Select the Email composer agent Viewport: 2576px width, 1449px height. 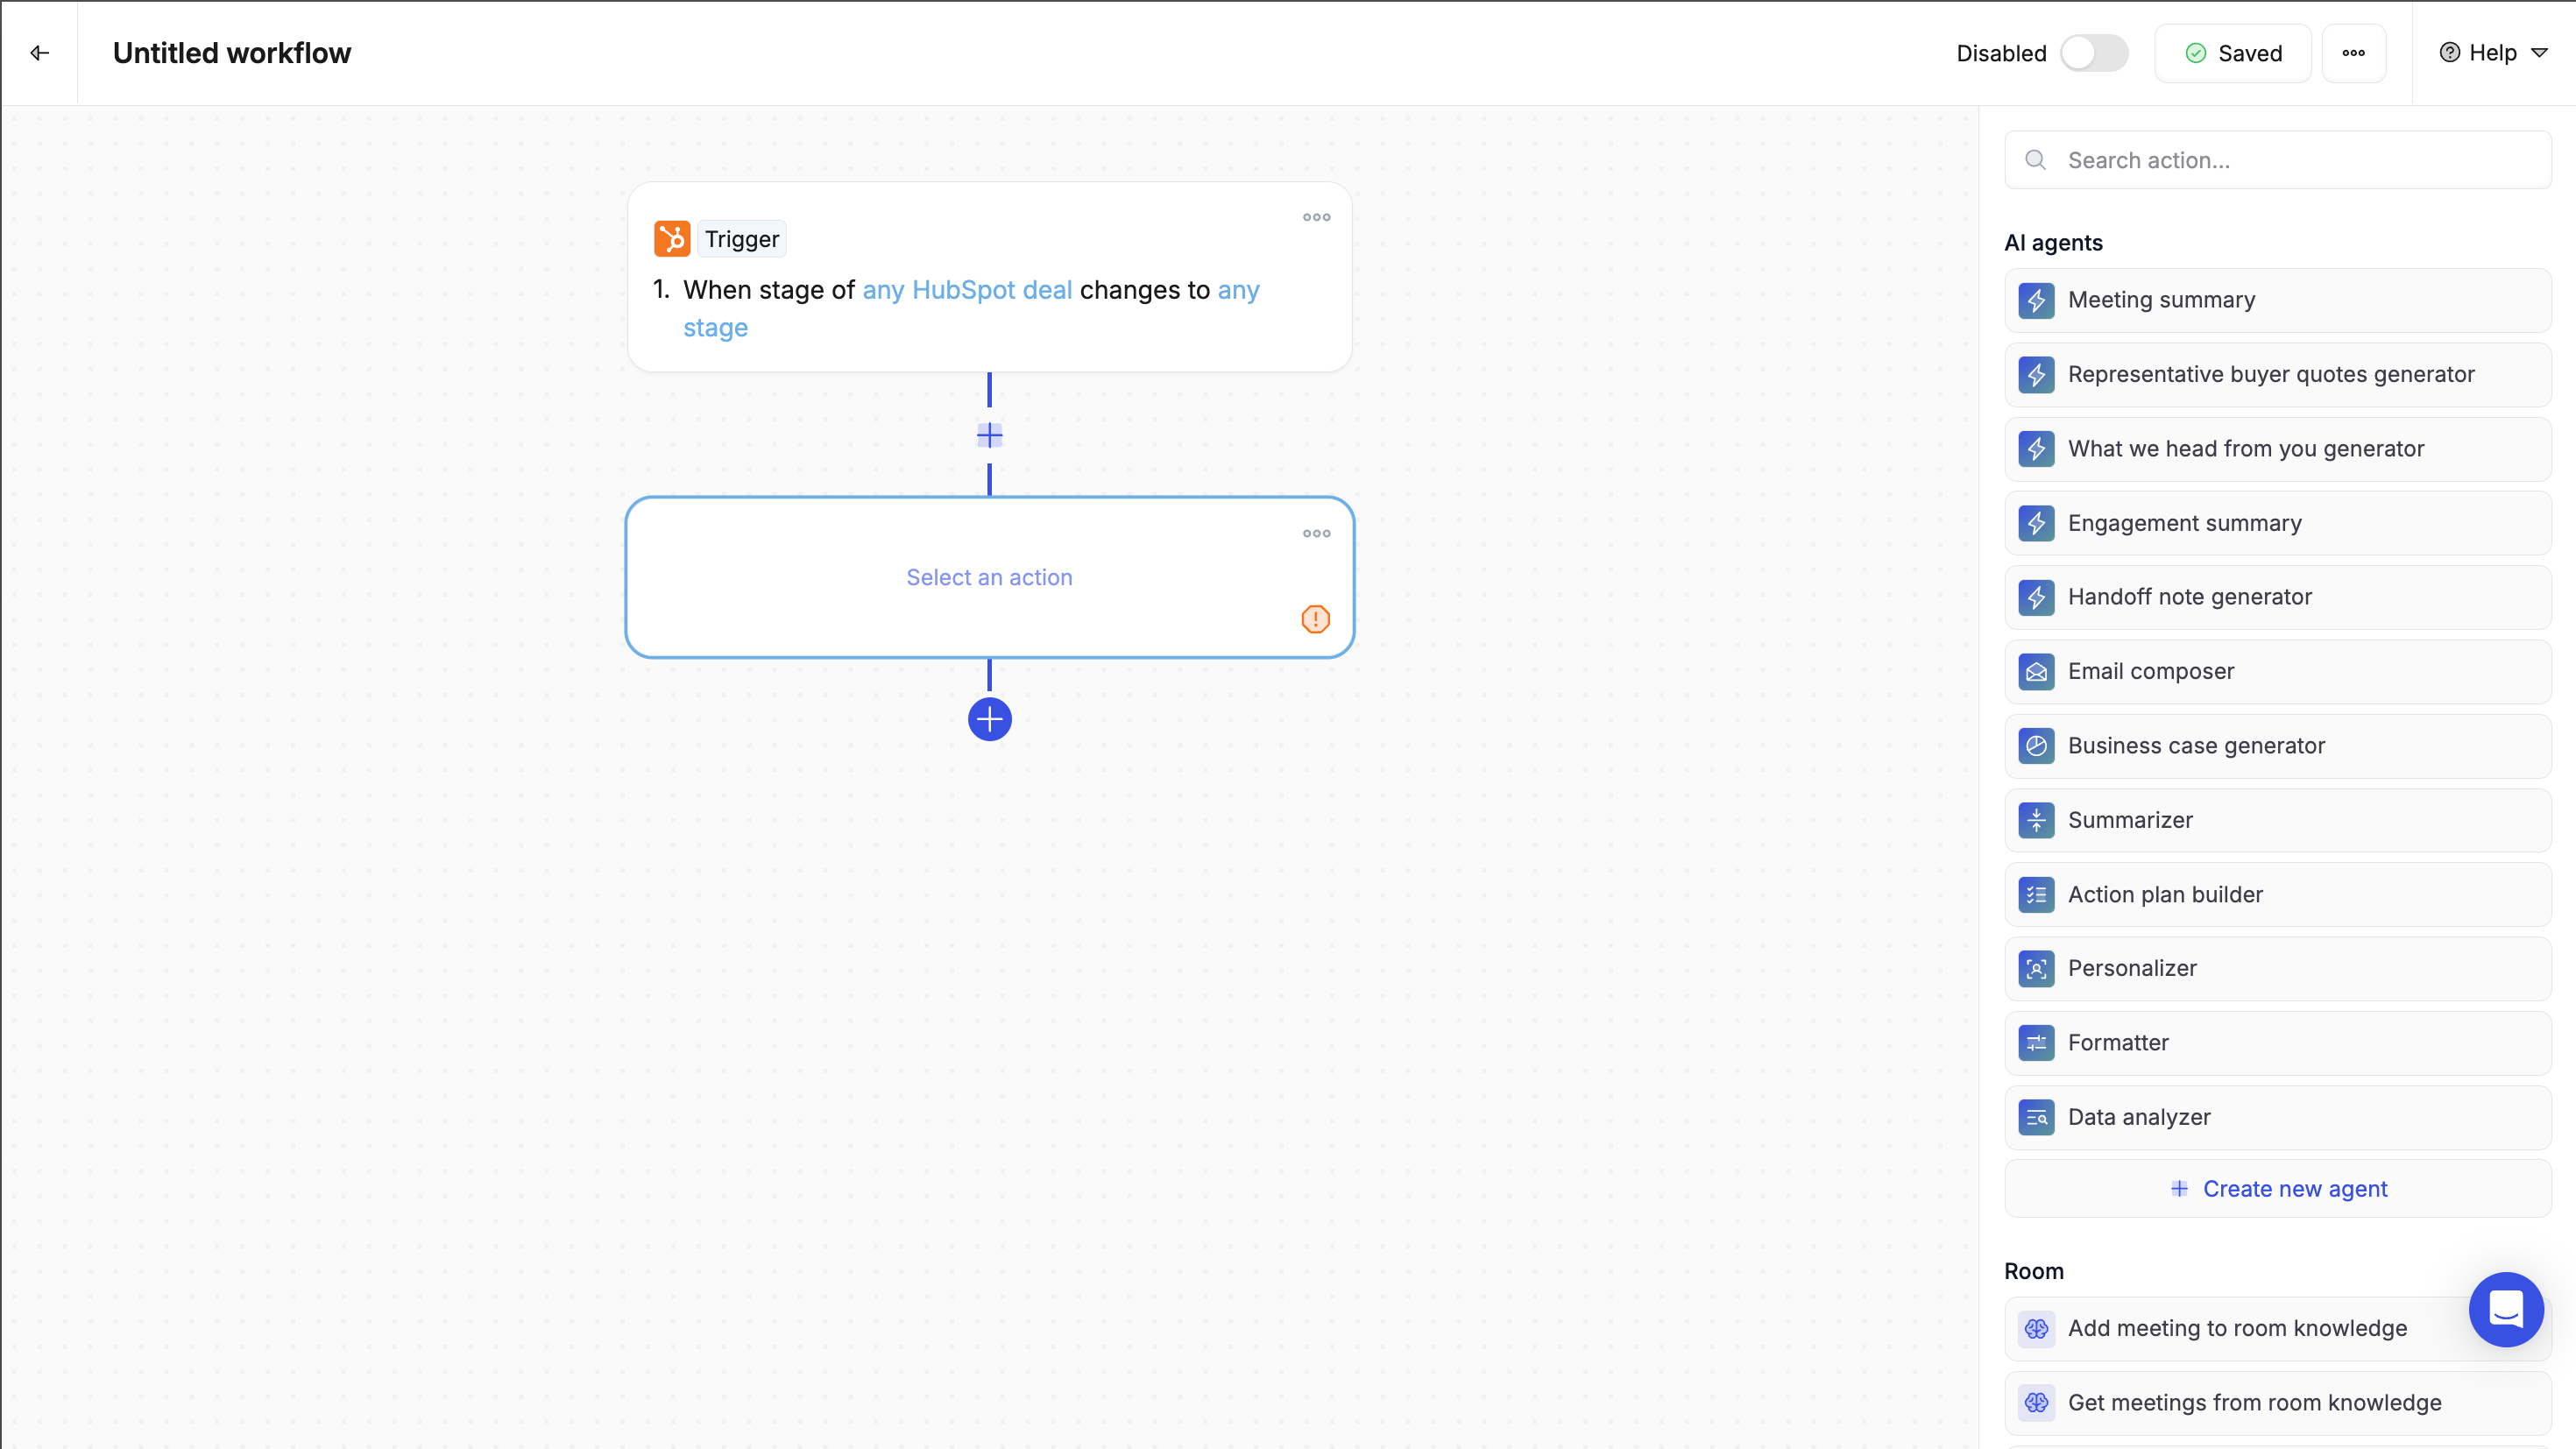2150,671
